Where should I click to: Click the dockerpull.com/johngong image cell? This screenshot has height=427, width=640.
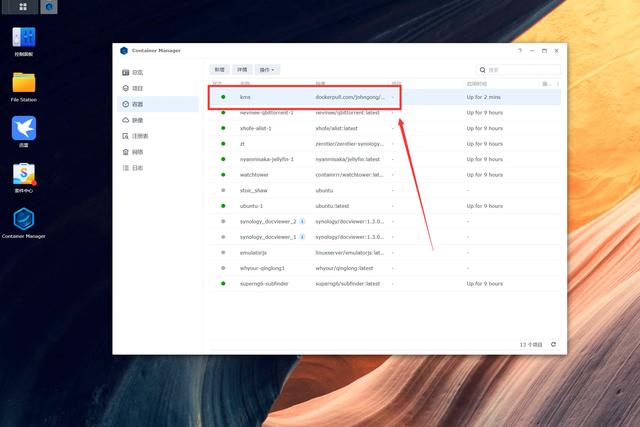tap(350, 97)
